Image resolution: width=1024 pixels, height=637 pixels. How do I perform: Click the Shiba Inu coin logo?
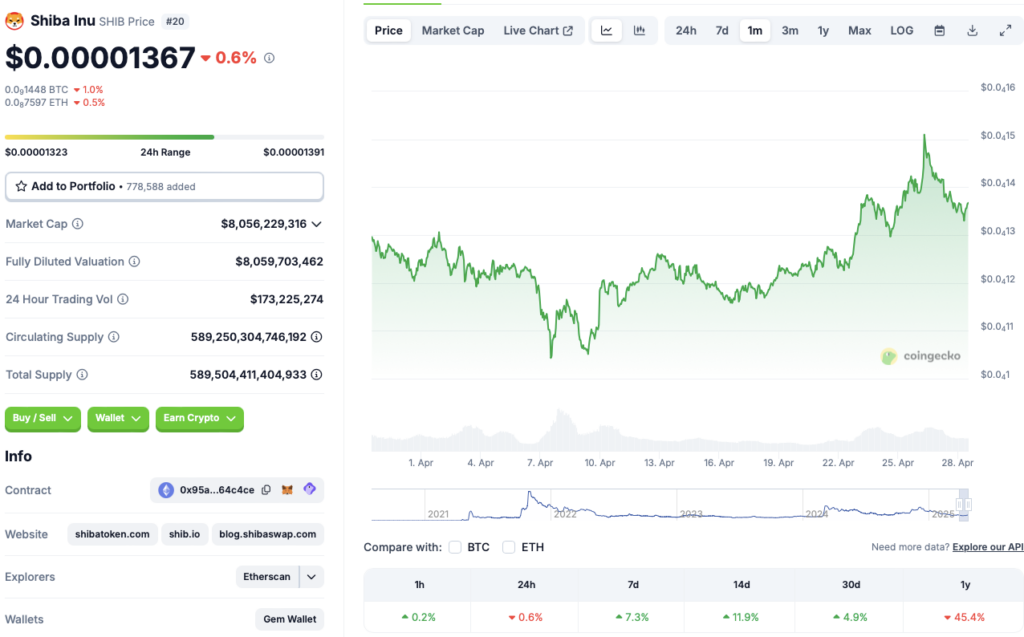tap(14, 21)
